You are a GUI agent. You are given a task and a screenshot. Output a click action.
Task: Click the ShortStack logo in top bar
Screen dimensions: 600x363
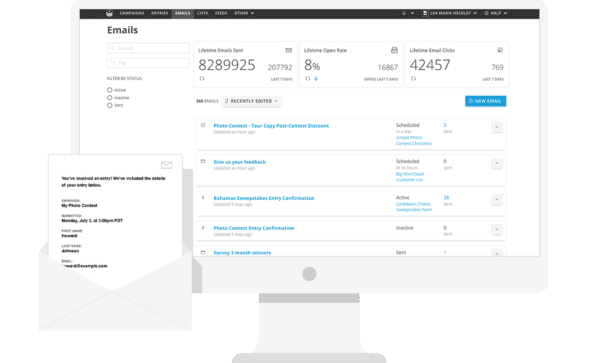tap(109, 13)
